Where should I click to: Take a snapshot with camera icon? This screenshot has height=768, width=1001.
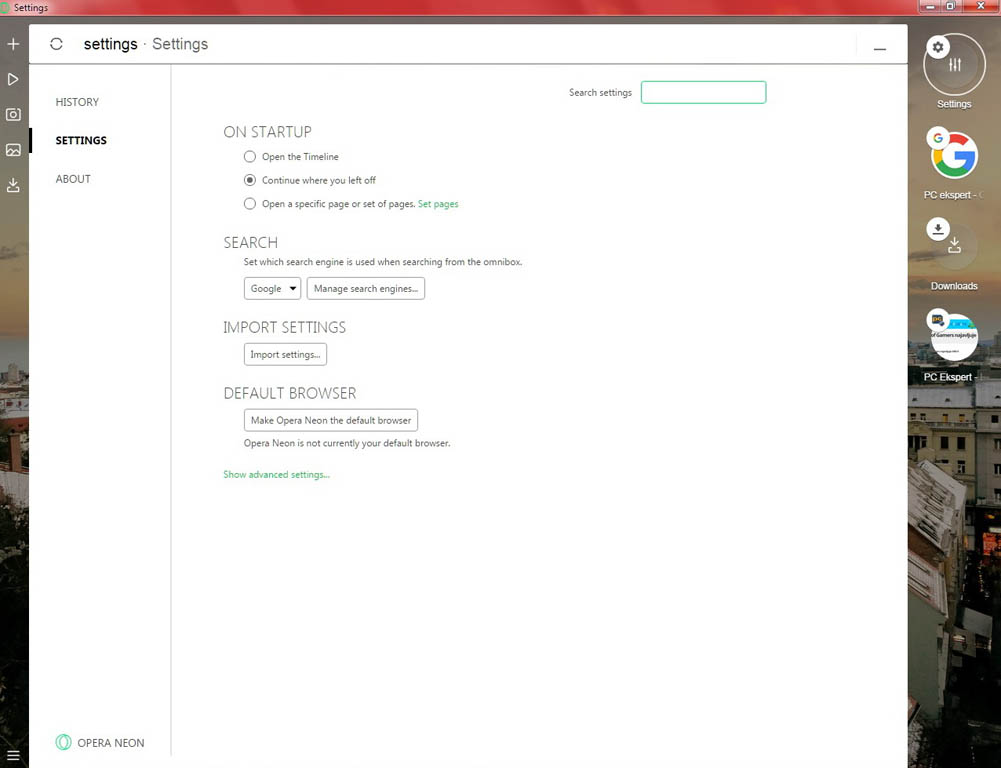[13, 114]
